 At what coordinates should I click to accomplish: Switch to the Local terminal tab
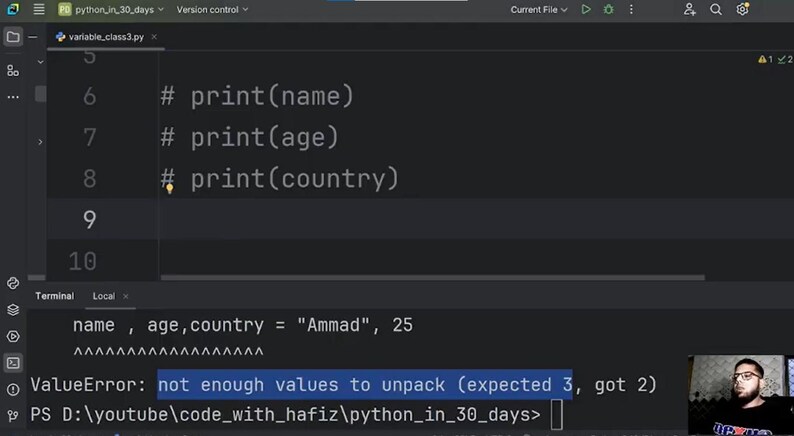coord(104,296)
